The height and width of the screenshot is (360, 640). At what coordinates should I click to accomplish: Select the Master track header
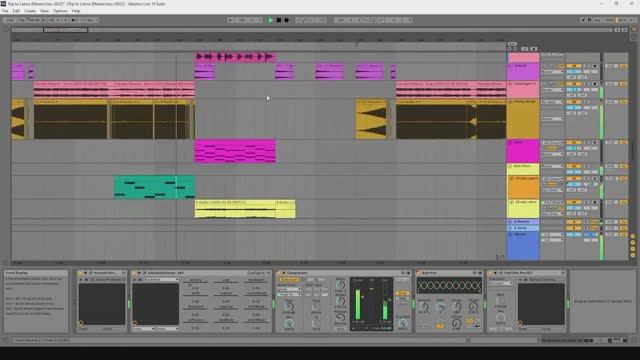point(523,246)
